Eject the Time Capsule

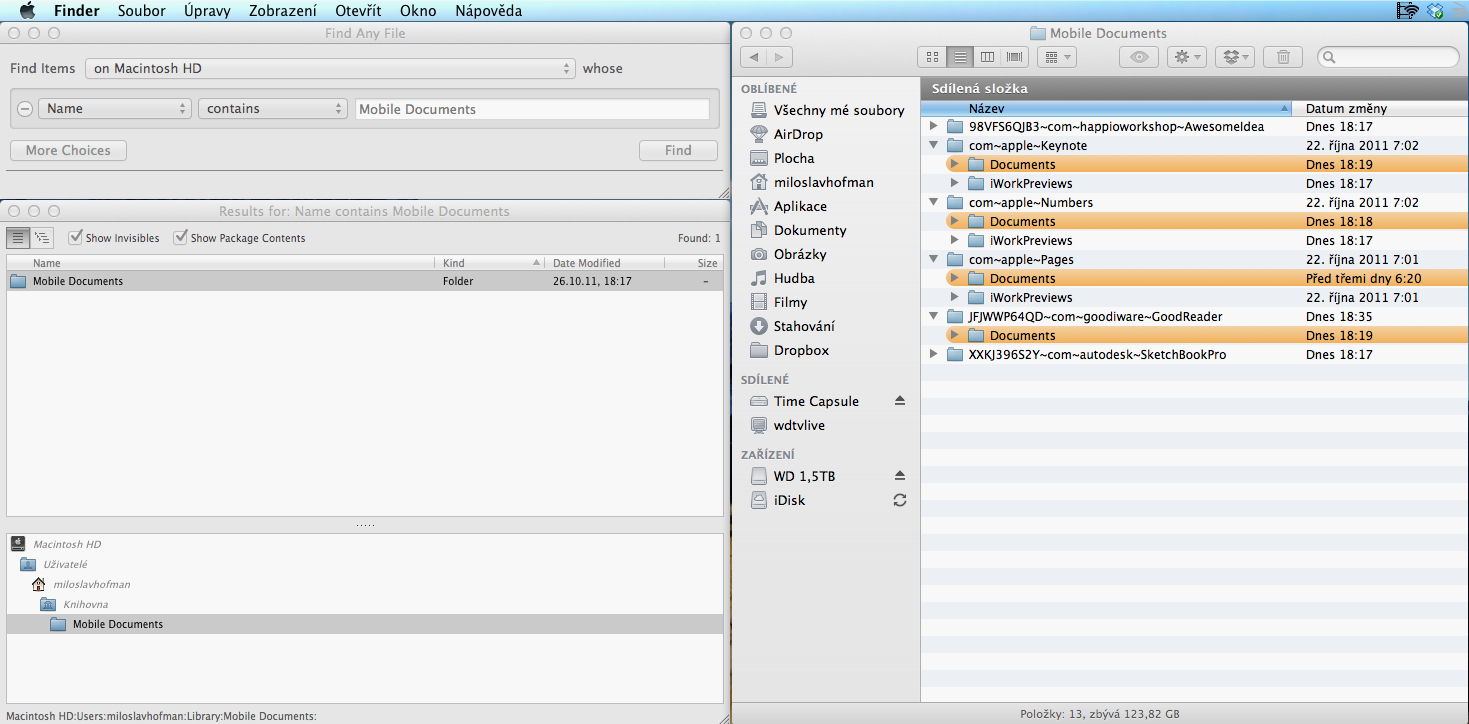point(899,401)
